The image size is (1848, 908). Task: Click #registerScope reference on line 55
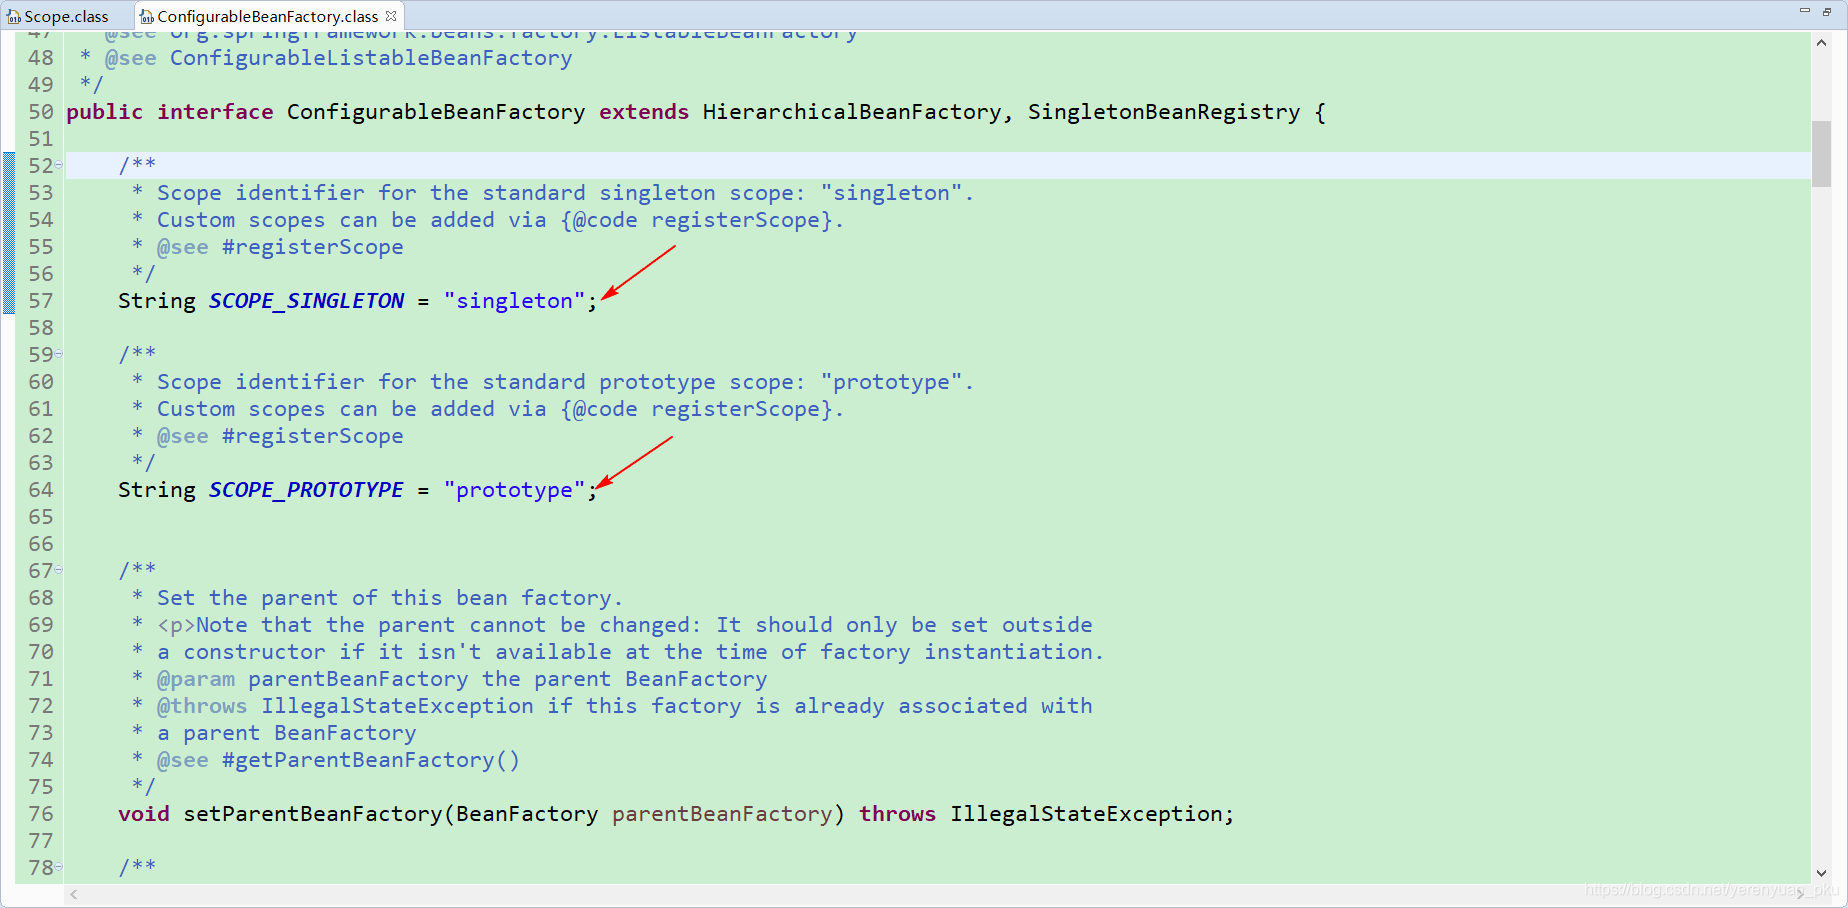pyautogui.click(x=313, y=247)
